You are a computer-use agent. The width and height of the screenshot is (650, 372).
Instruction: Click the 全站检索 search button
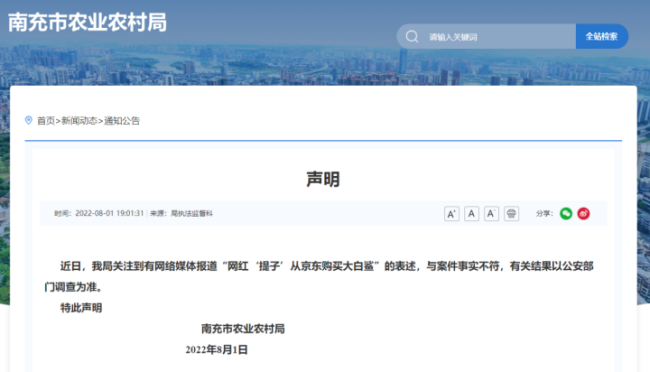pos(601,36)
